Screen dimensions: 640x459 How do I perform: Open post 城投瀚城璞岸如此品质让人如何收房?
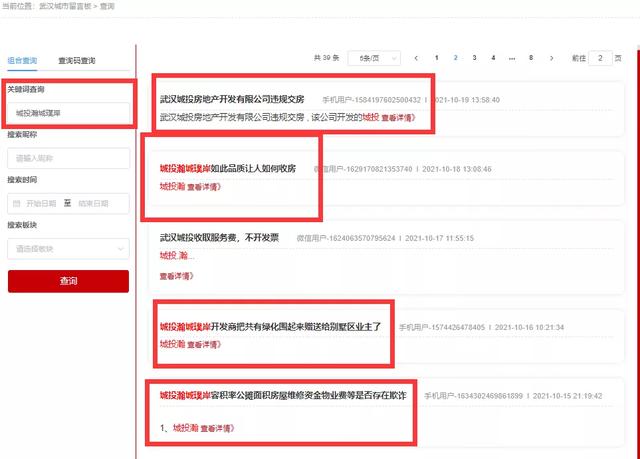[x=228, y=168]
